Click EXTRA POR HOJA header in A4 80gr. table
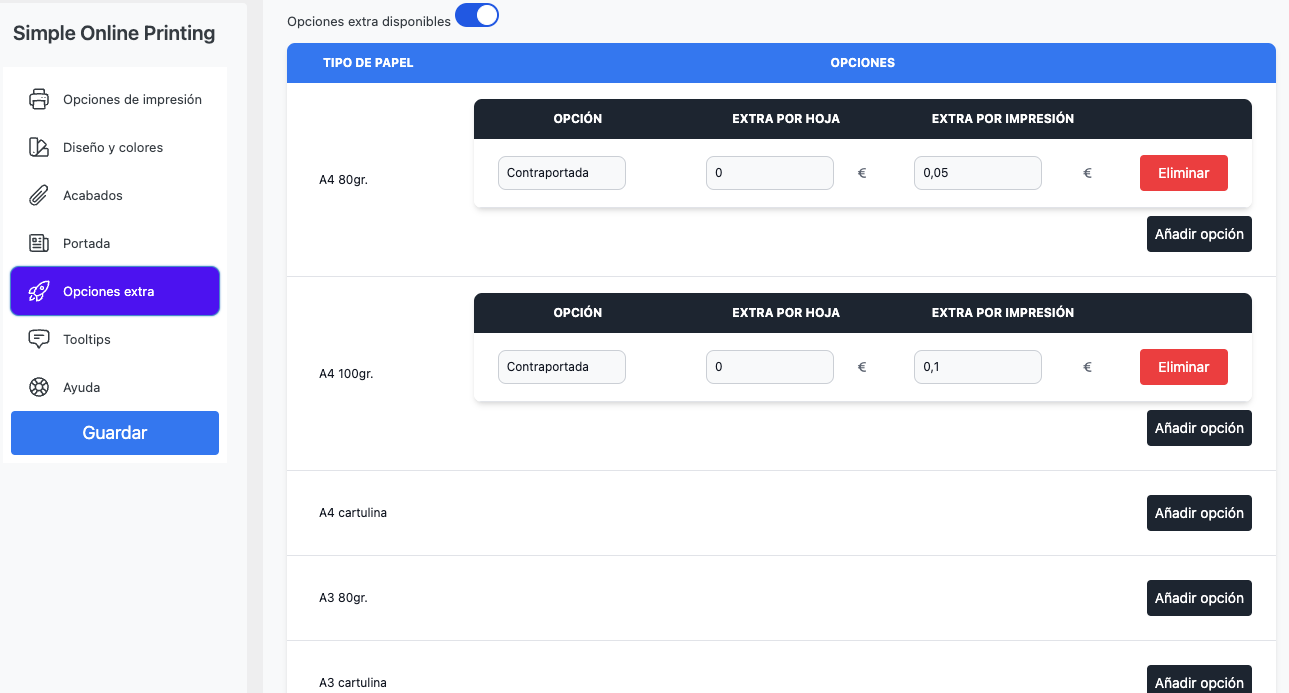This screenshot has height=693, width=1289. [786, 119]
